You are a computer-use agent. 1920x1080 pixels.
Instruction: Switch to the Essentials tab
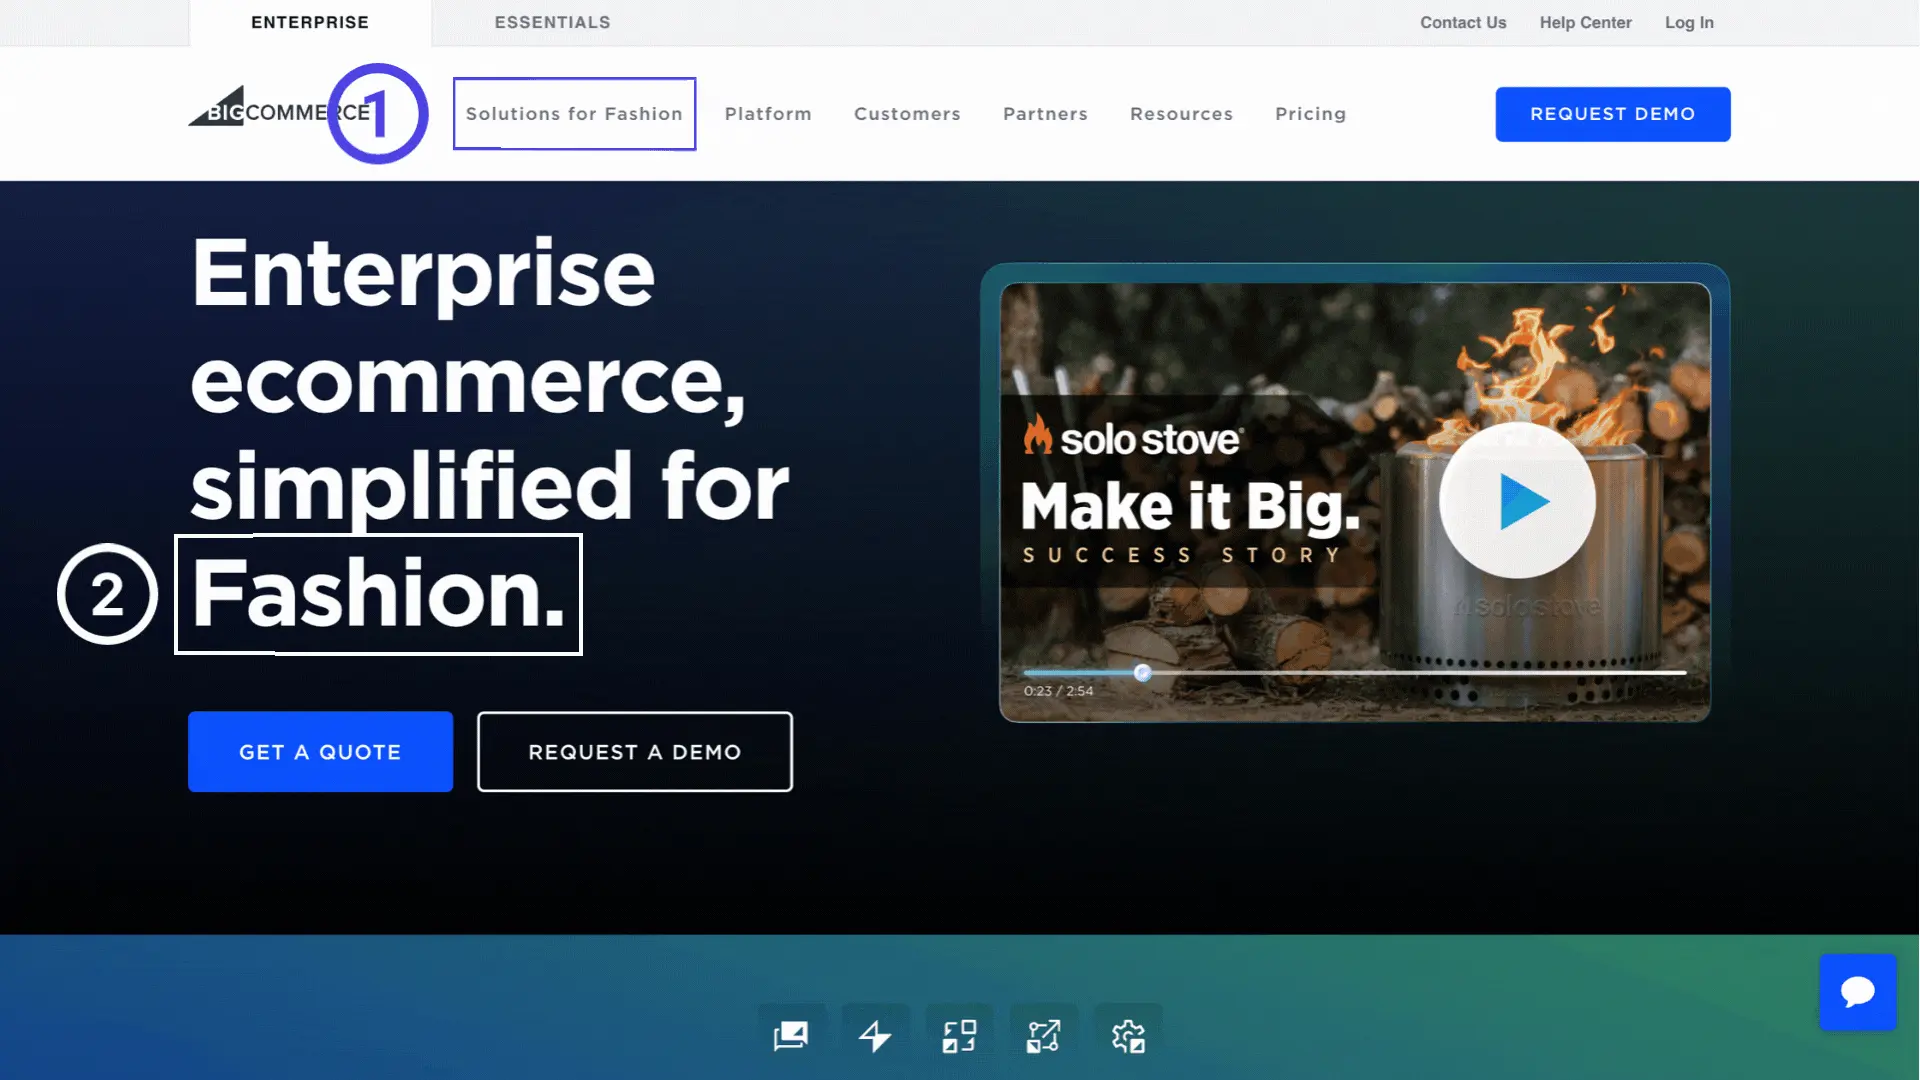pyautogui.click(x=552, y=22)
